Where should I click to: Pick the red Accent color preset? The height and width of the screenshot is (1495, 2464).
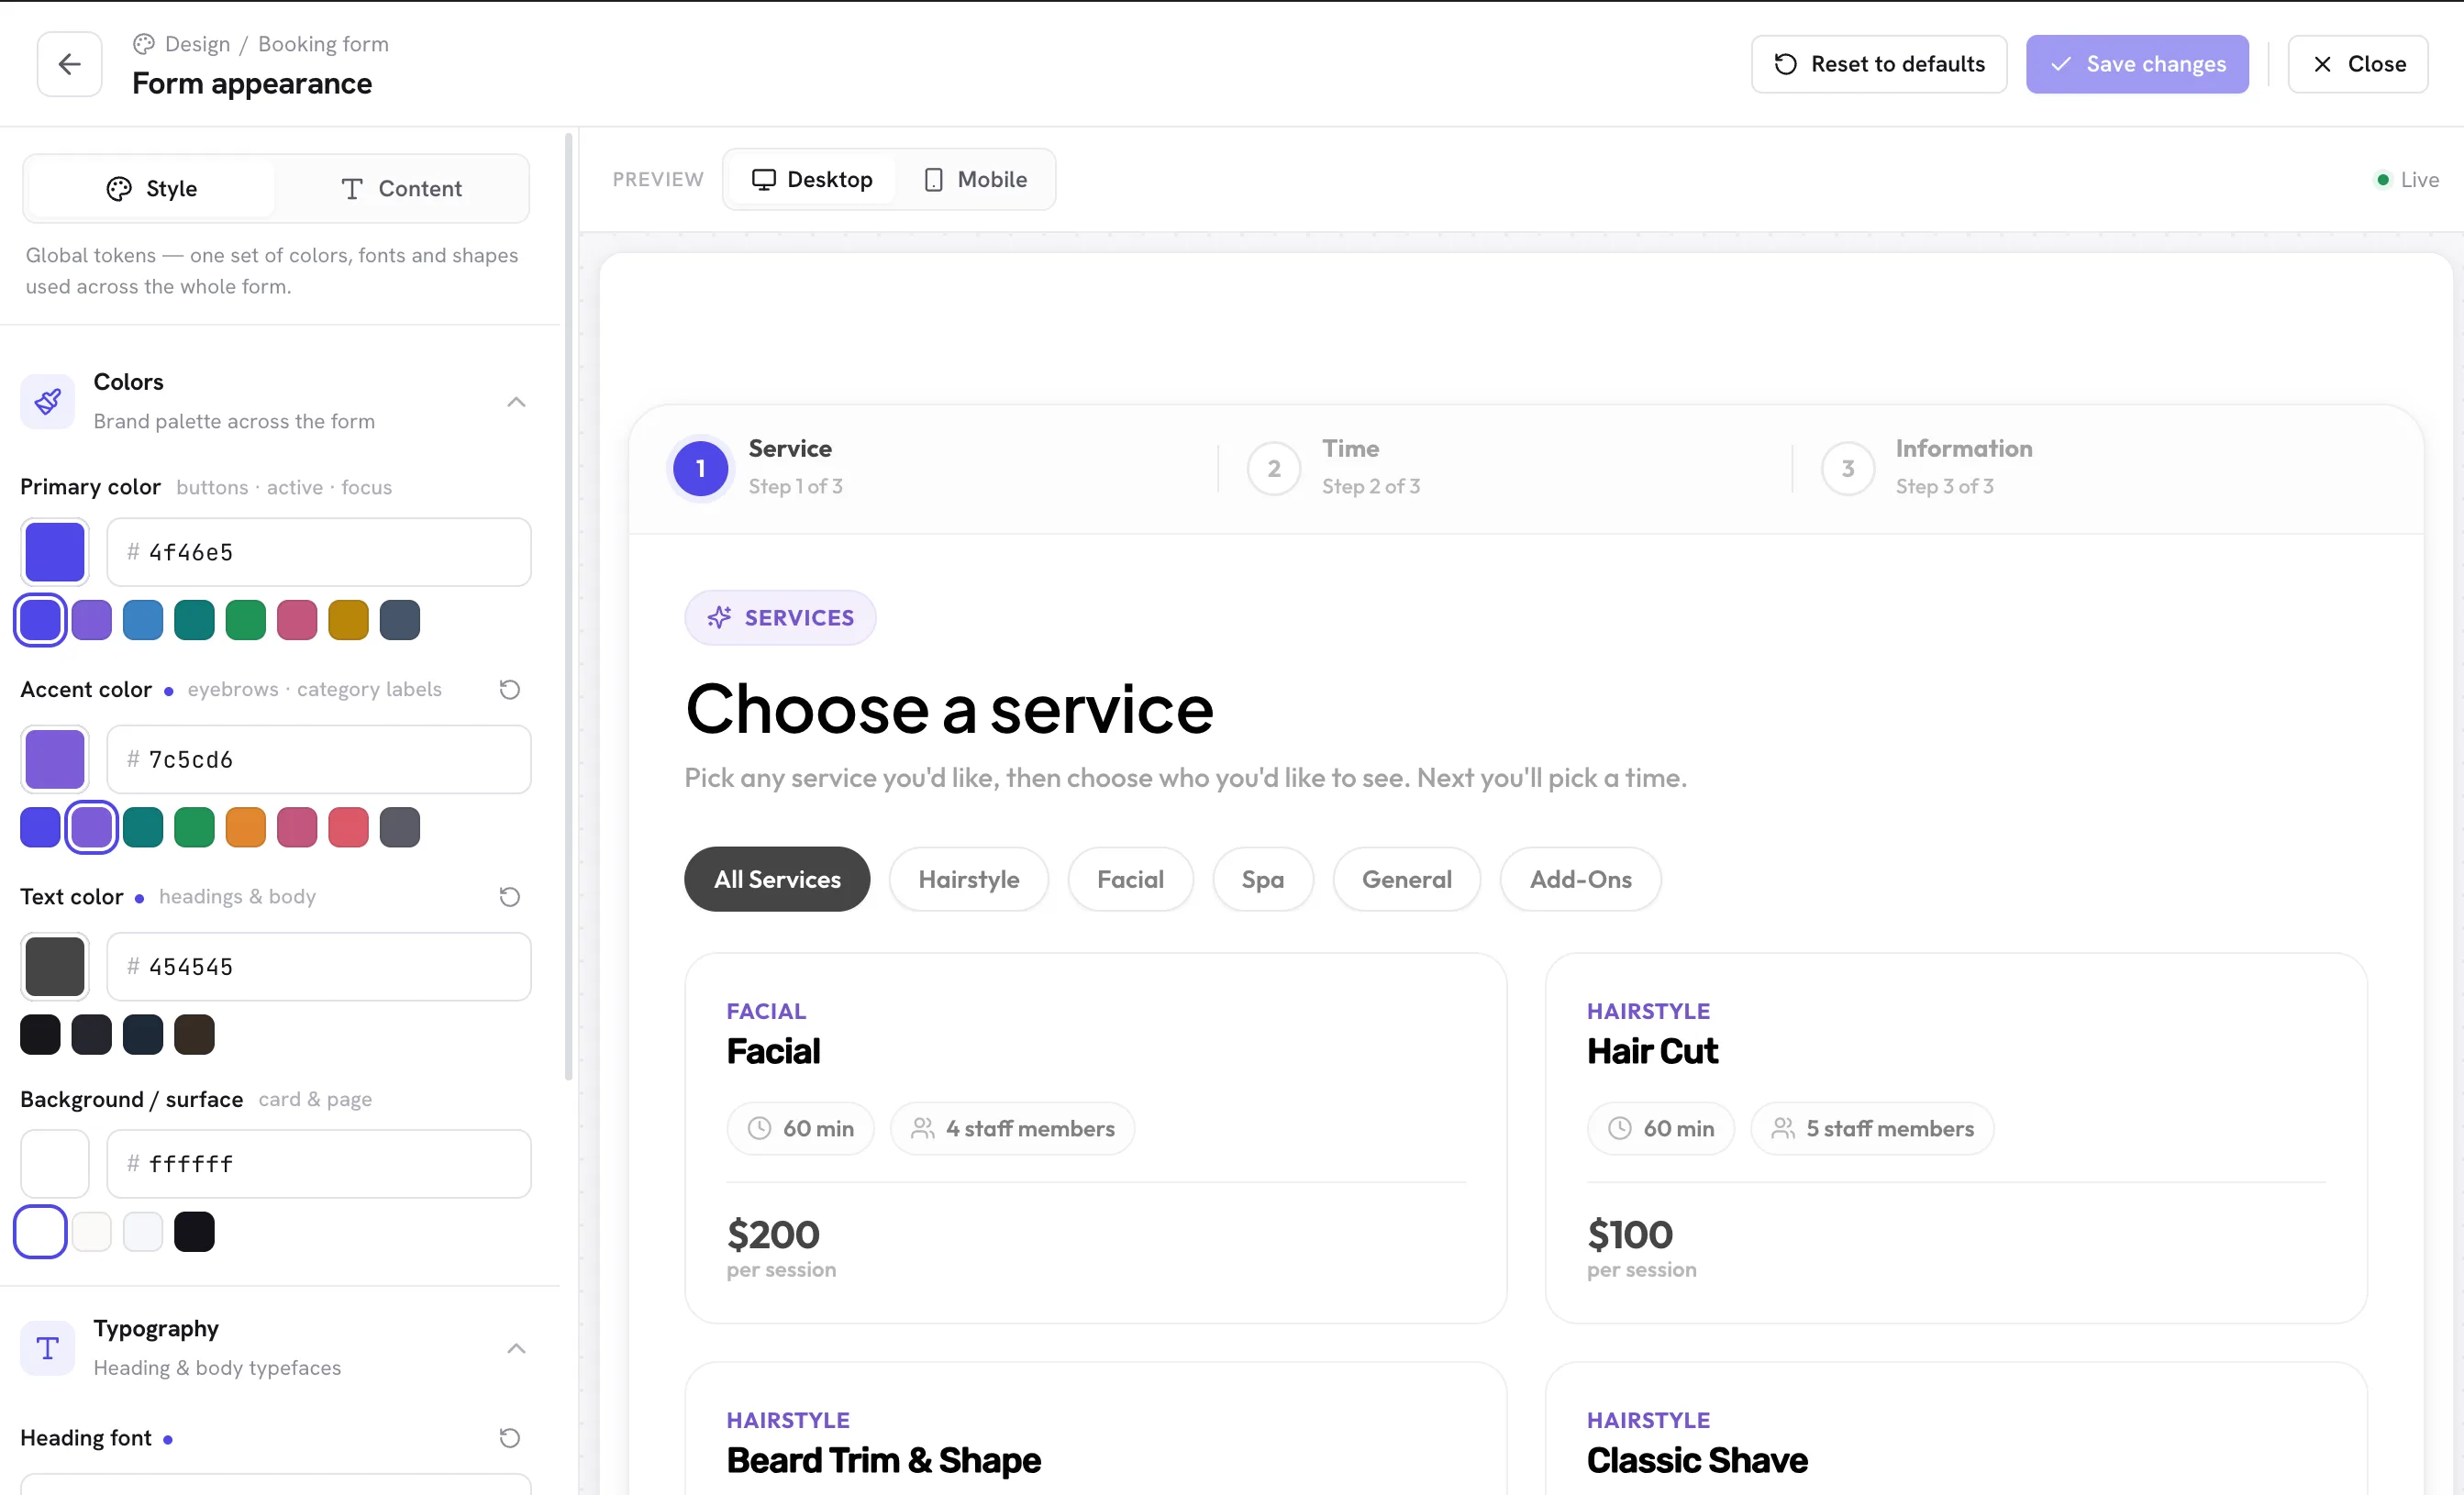click(x=348, y=827)
